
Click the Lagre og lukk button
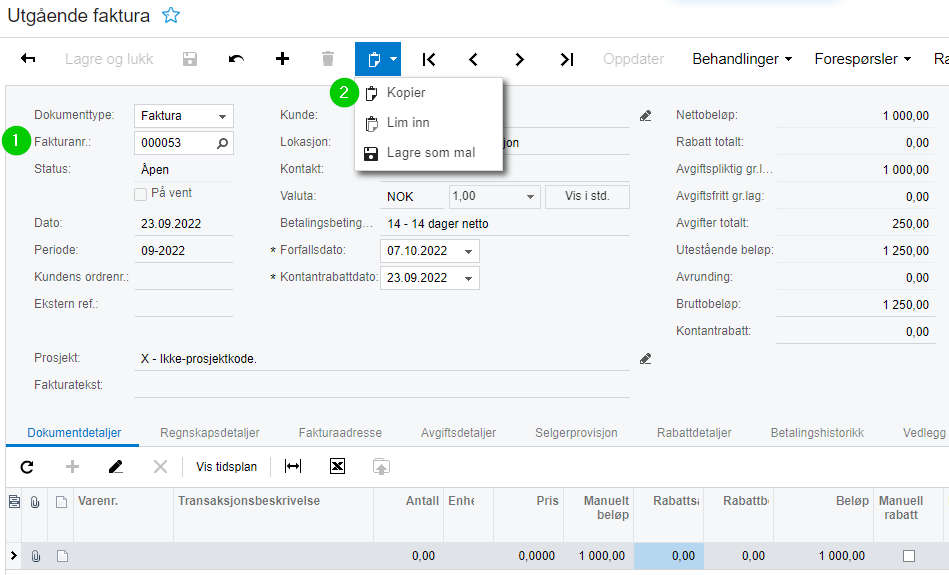pyautogui.click(x=109, y=59)
